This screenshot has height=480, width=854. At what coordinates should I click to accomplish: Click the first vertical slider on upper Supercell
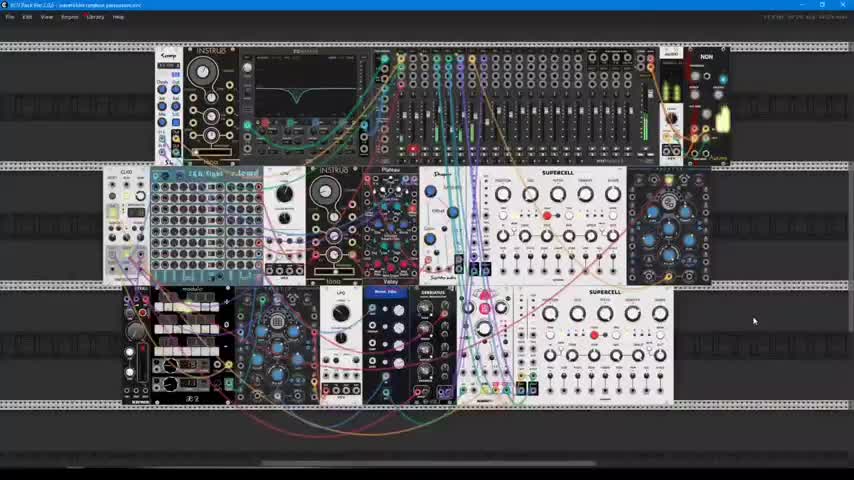(503, 263)
